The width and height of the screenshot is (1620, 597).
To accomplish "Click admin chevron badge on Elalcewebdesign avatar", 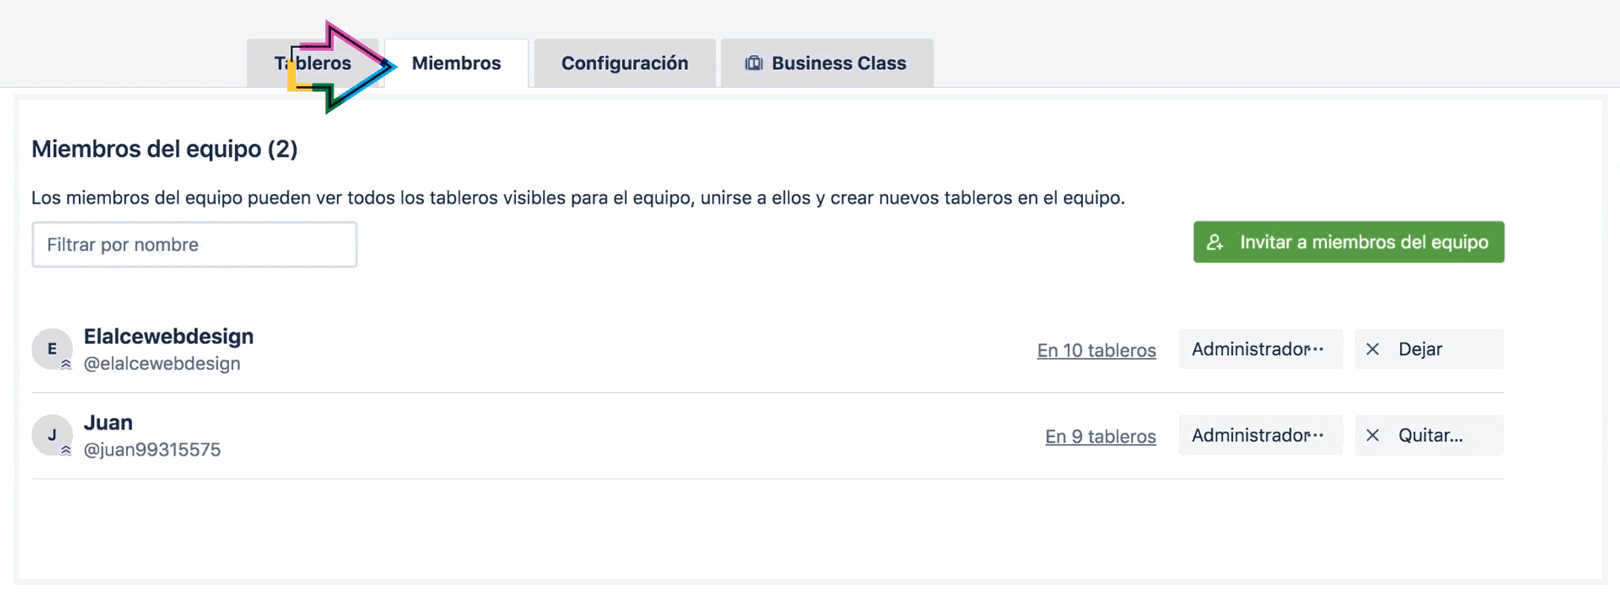I will (66, 365).
